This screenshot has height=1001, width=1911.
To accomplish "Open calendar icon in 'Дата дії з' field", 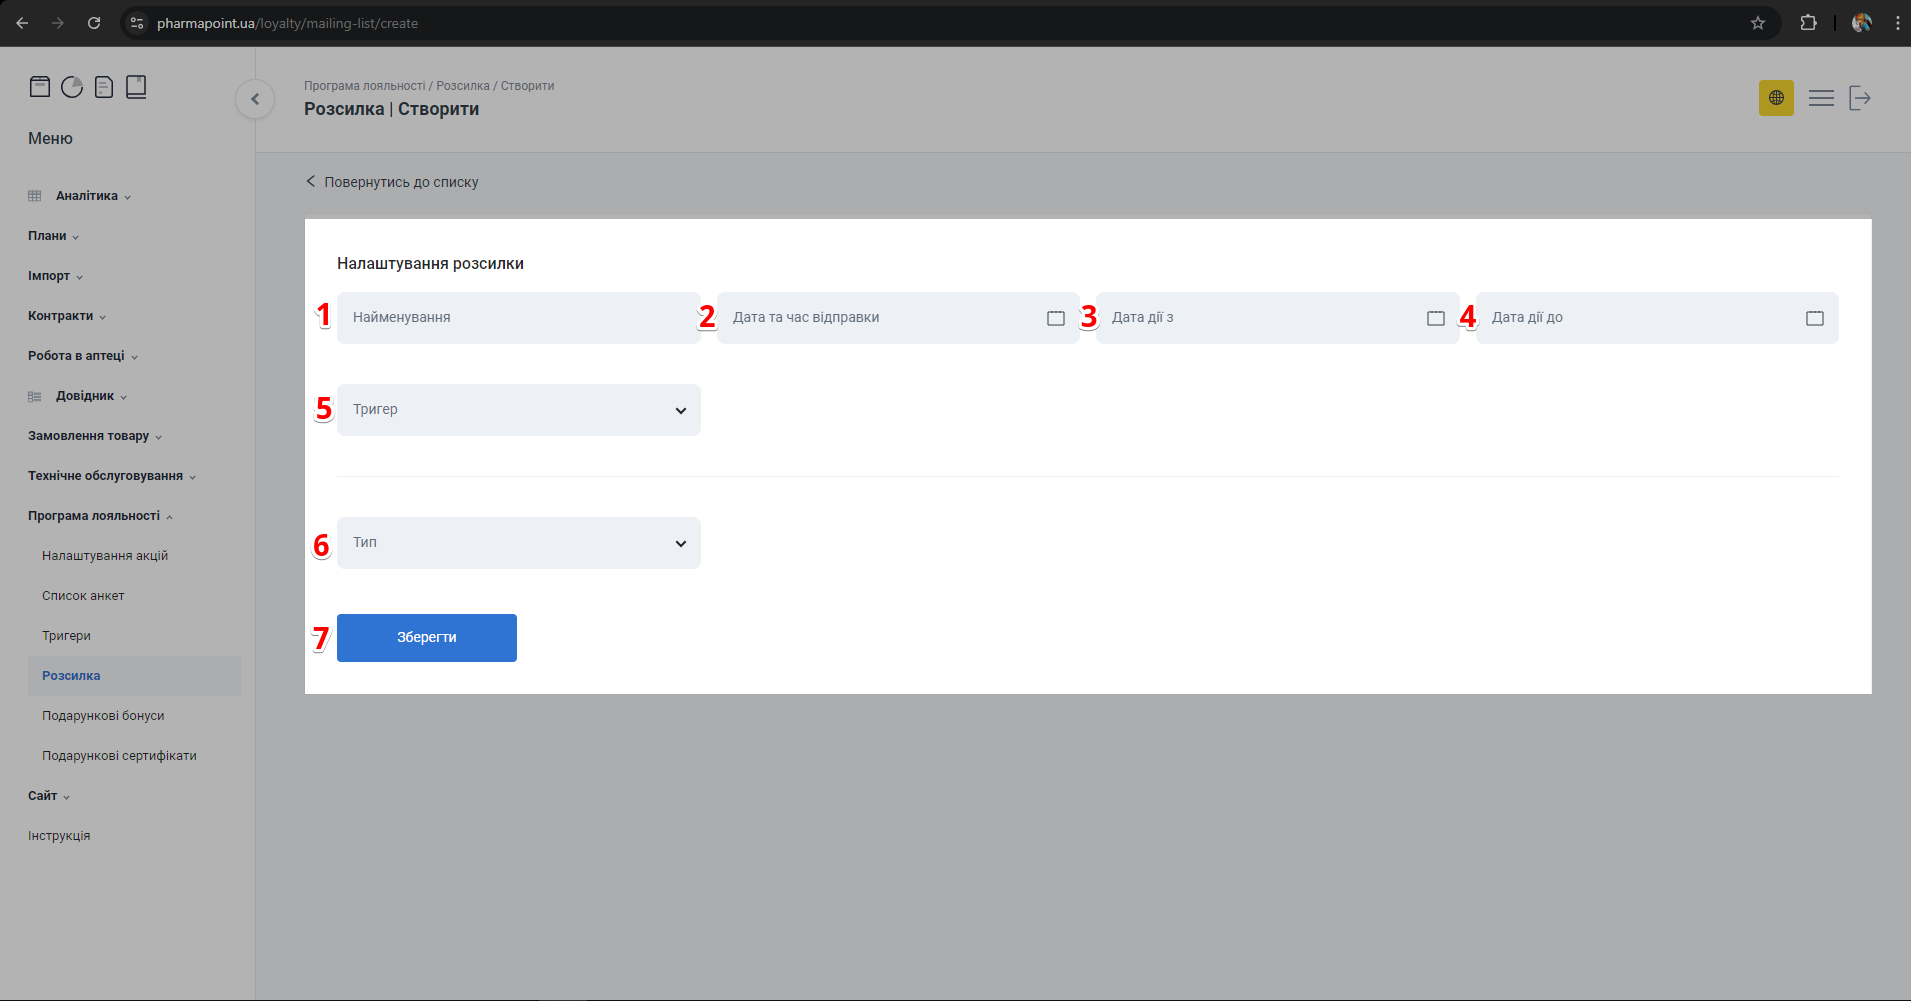I will (x=1435, y=318).
